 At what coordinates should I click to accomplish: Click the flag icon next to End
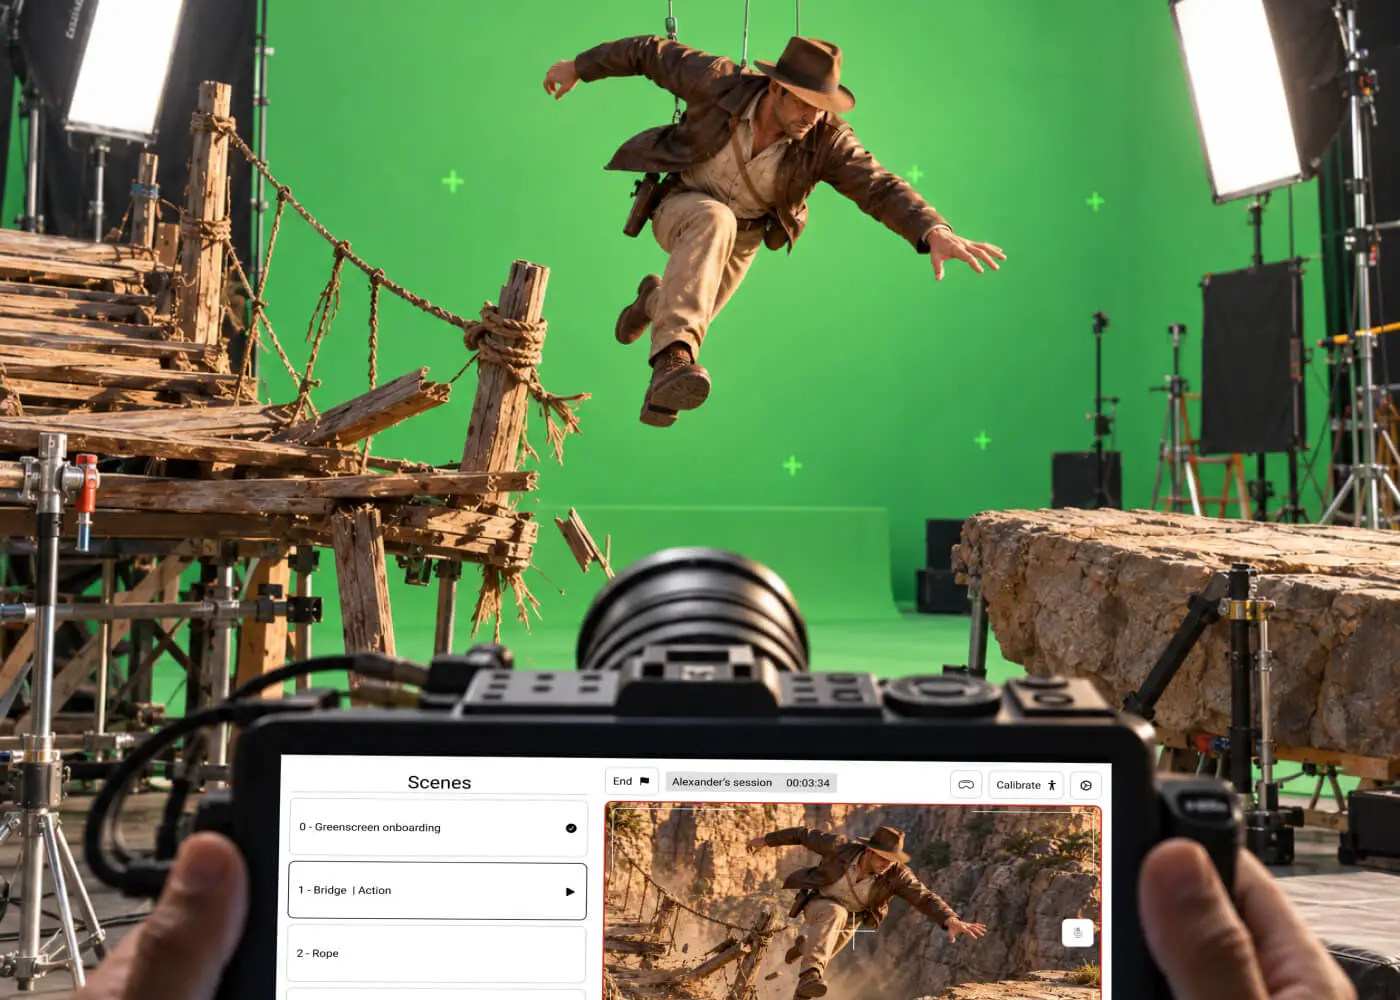644,781
